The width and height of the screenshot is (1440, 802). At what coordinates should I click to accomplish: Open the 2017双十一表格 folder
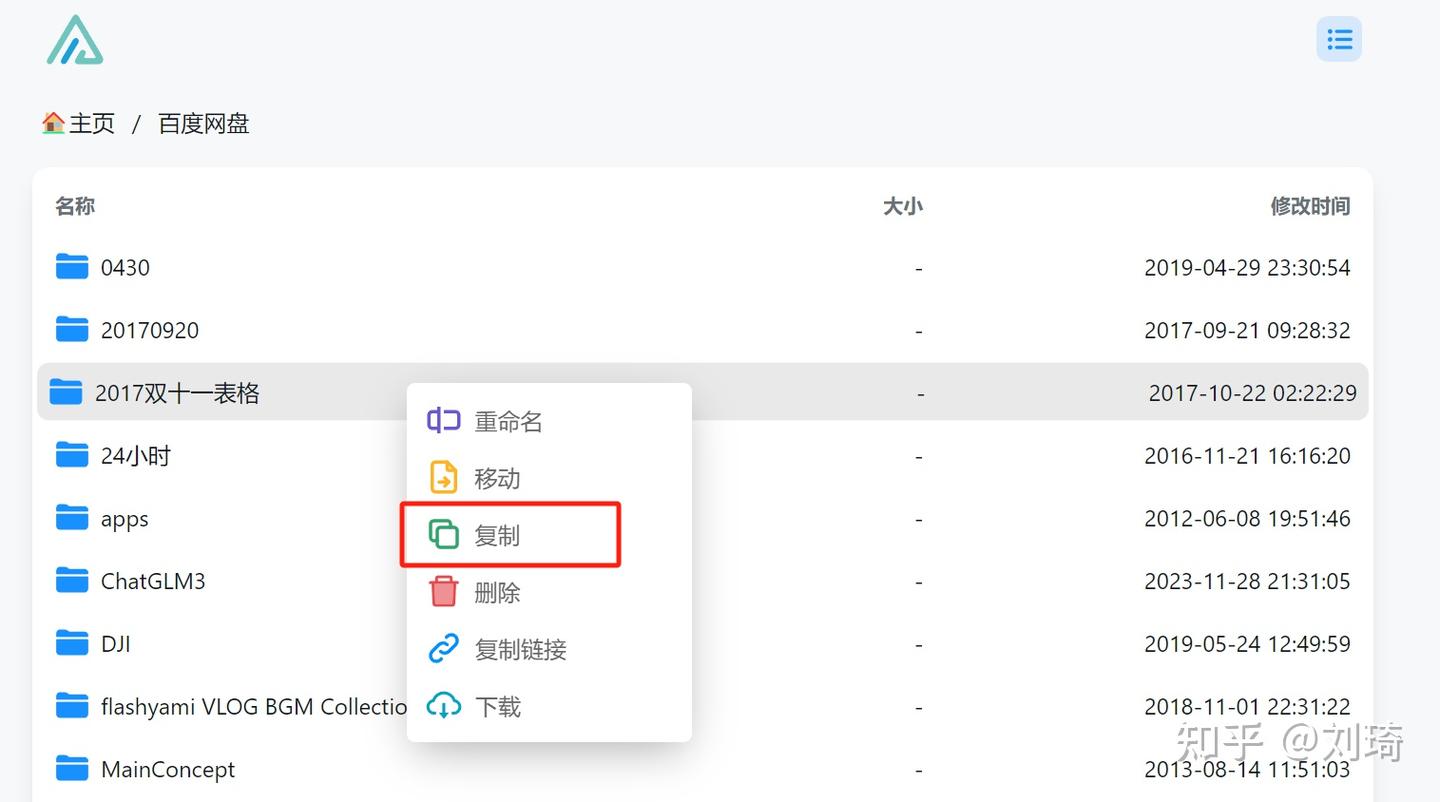point(178,393)
